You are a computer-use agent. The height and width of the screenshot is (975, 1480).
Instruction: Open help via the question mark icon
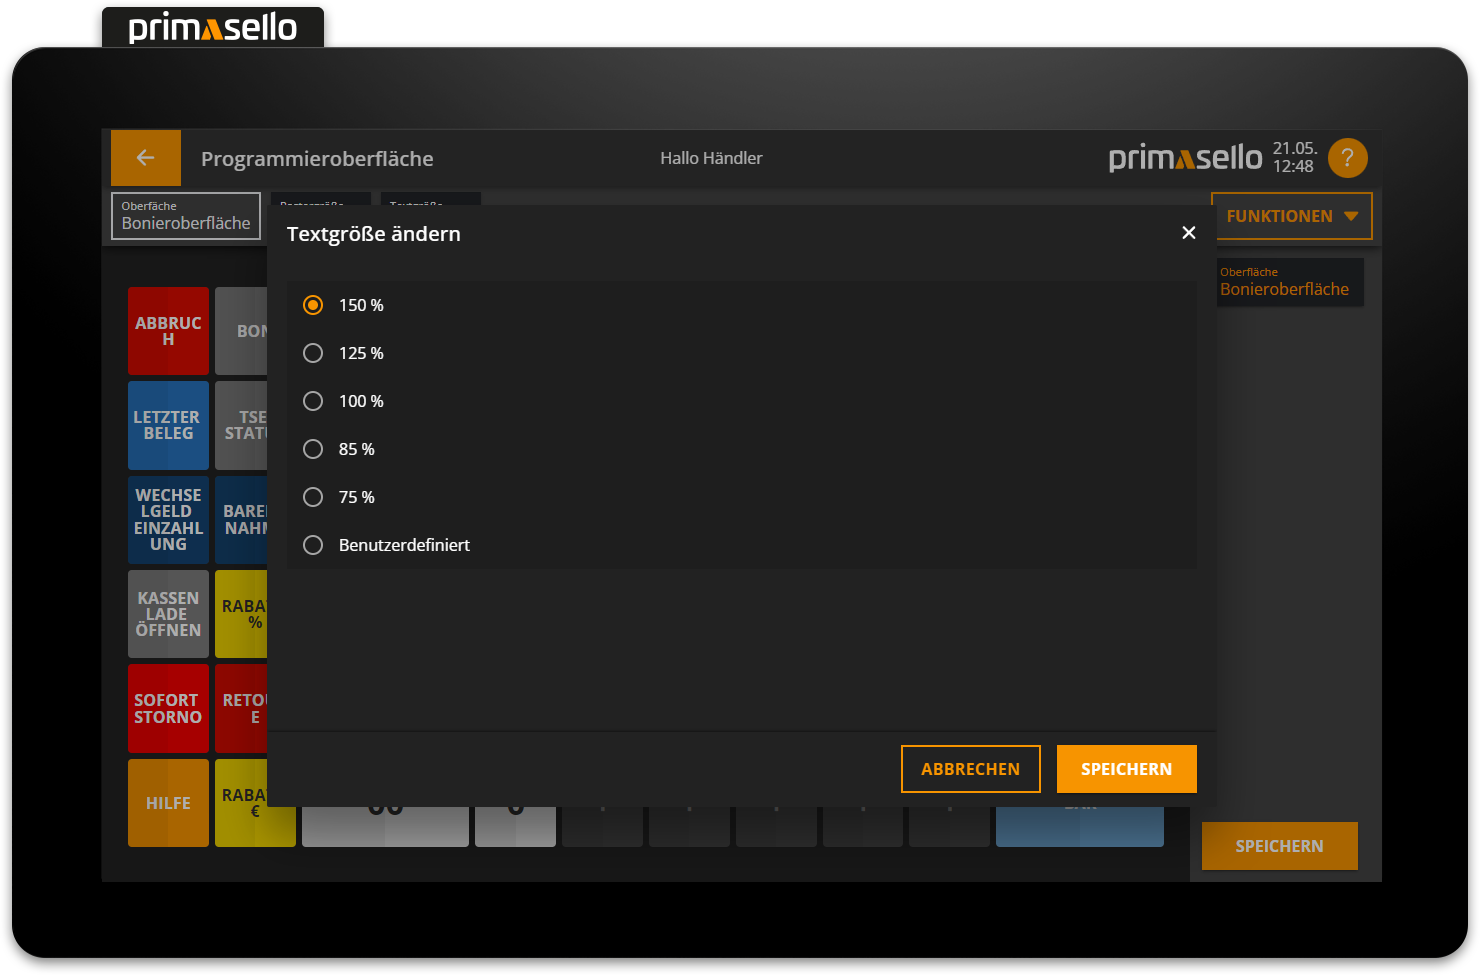1347,157
